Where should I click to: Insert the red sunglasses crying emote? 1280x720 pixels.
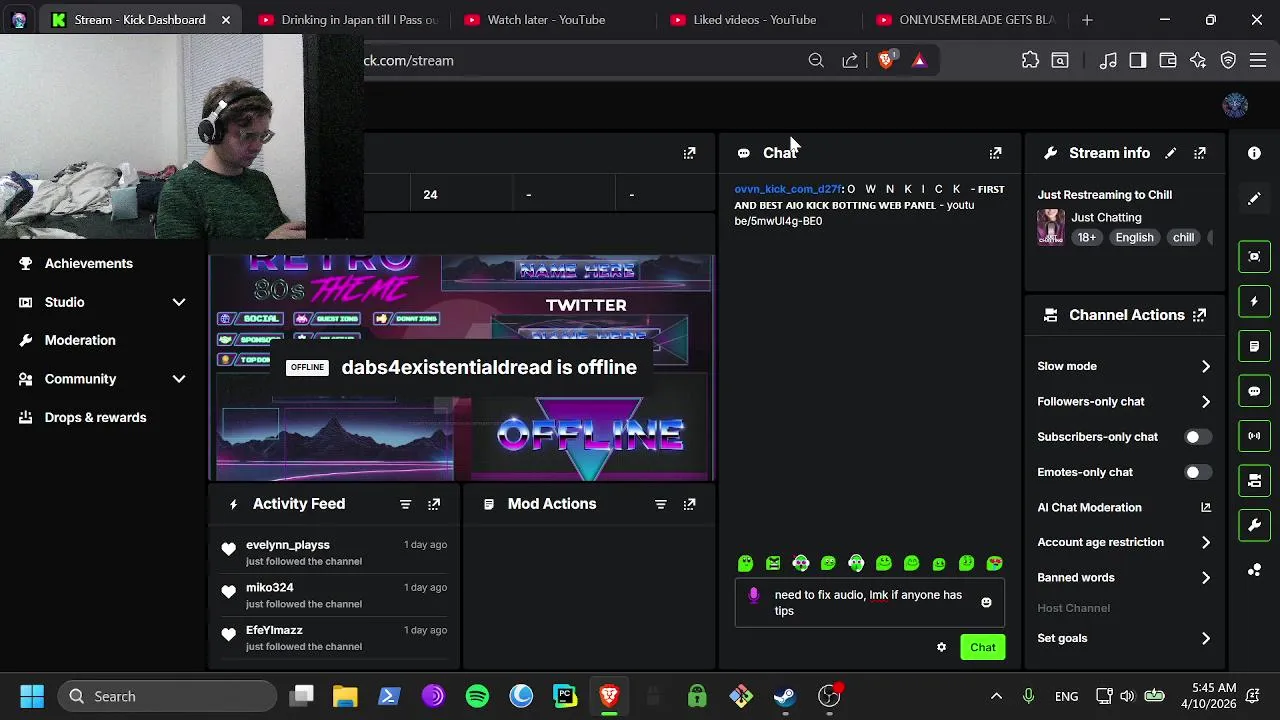coord(994,564)
